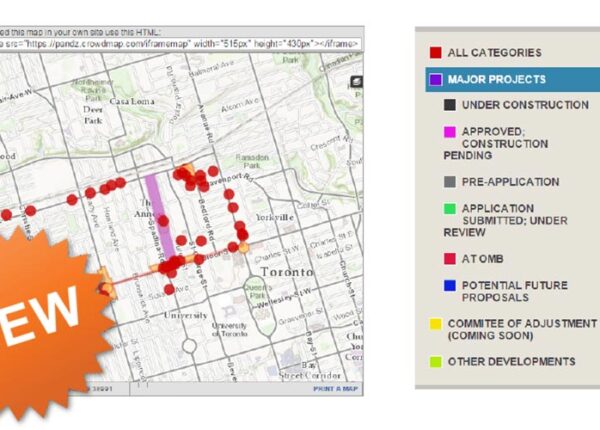Select Committee of Adjustment category
Screen dimensions: 600x430
click(x=520, y=329)
